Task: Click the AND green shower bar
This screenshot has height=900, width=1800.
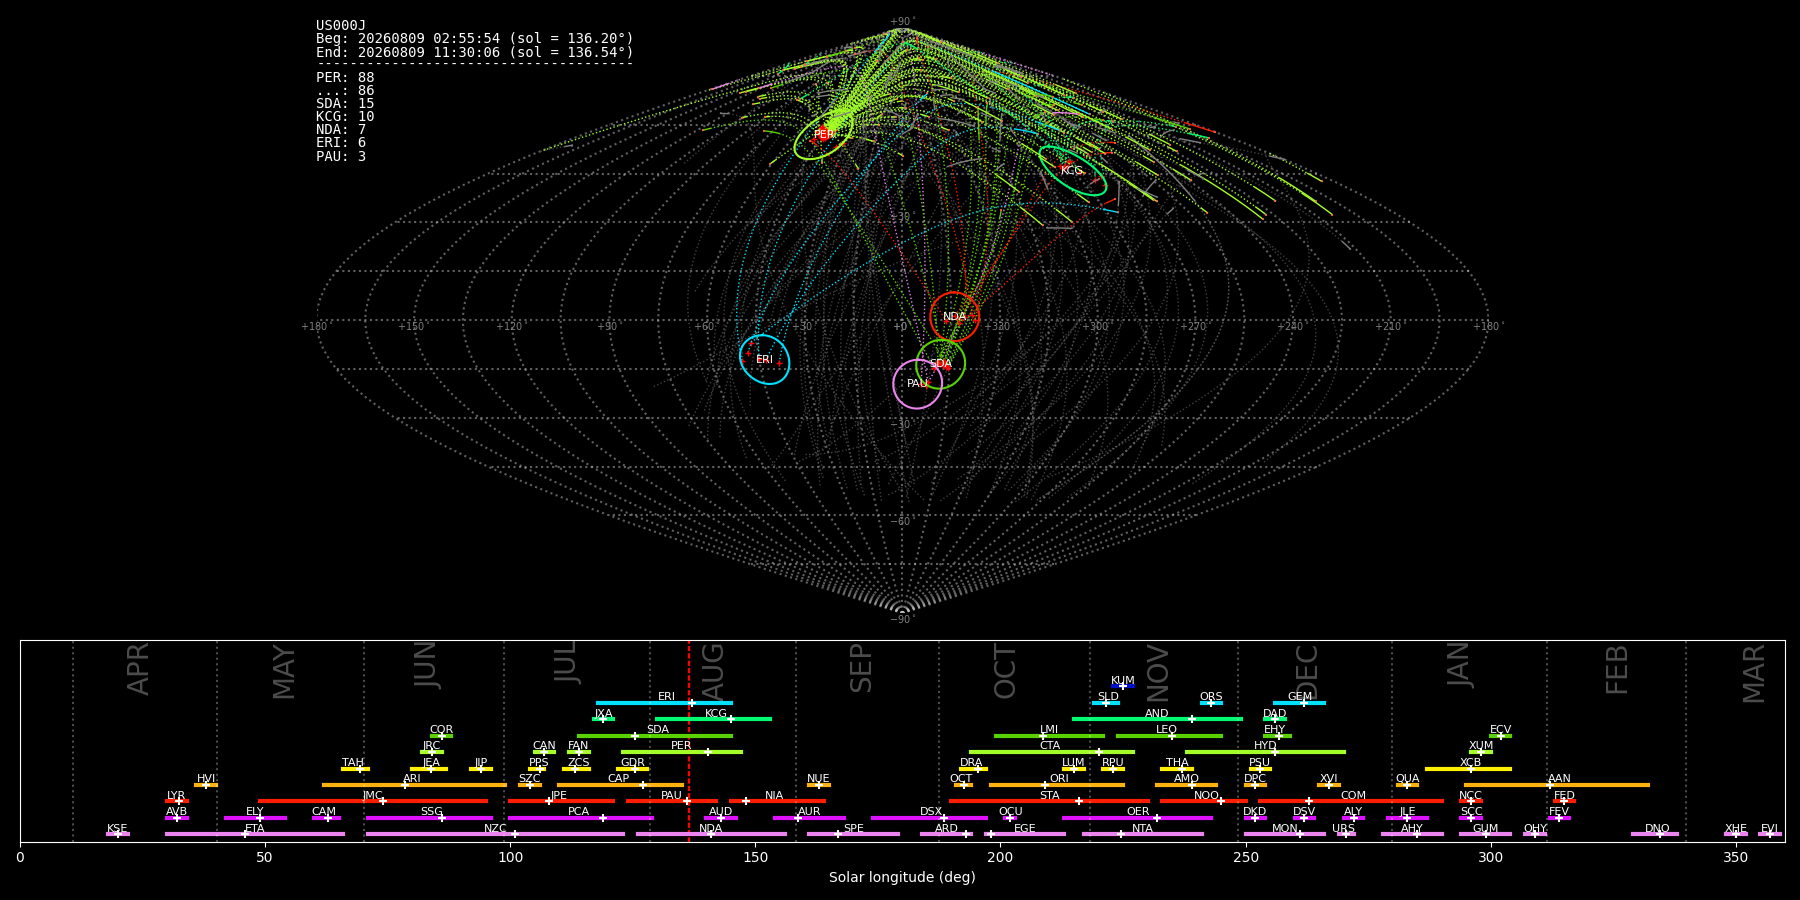Action: click(1157, 719)
